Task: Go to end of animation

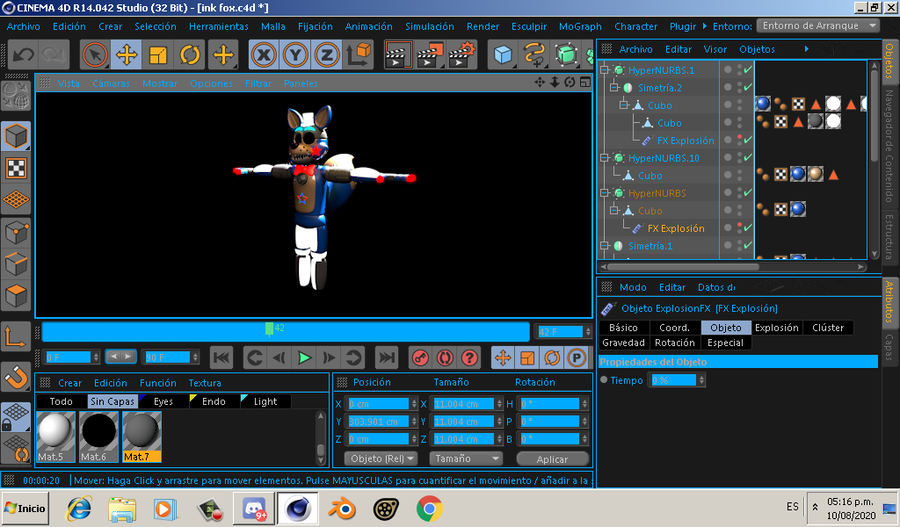Action: 386,358
